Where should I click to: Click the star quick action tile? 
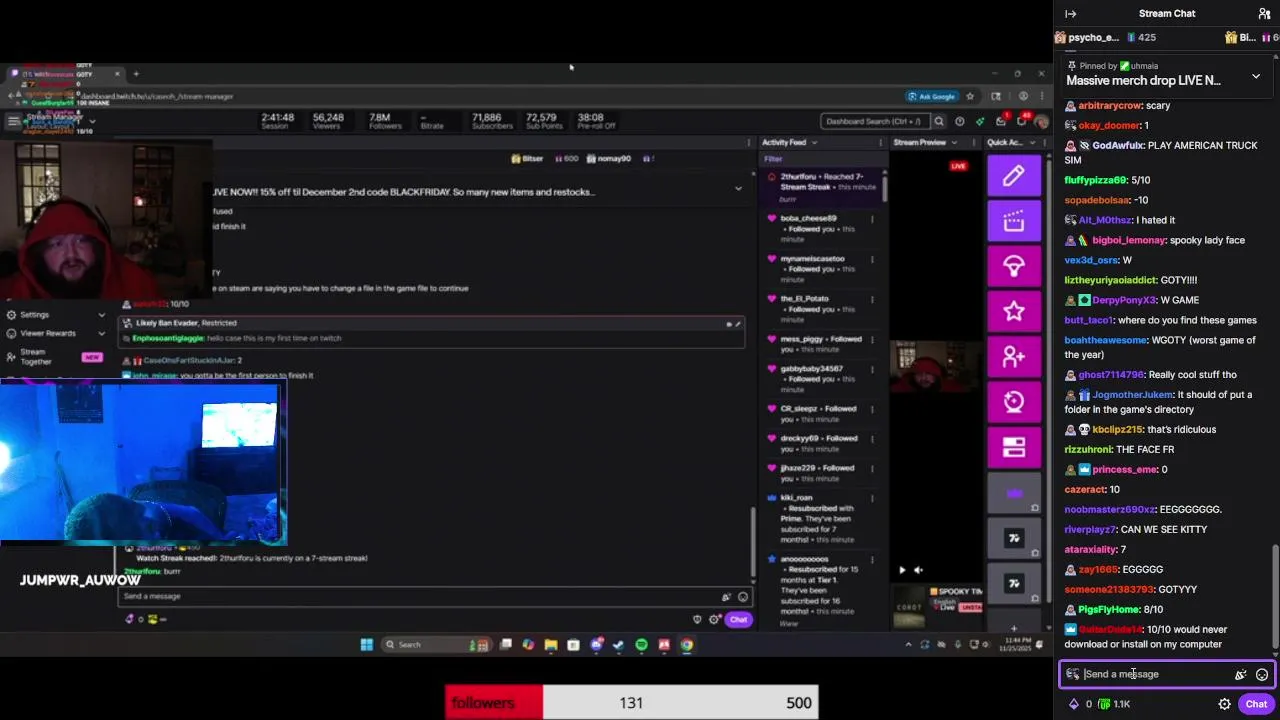pos(1014,311)
